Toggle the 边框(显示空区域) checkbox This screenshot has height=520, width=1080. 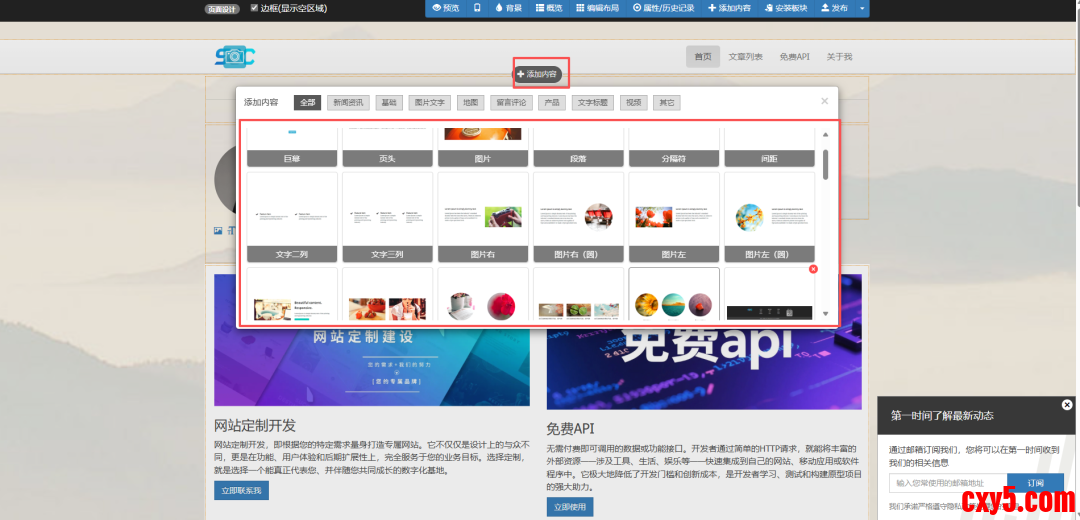point(254,8)
